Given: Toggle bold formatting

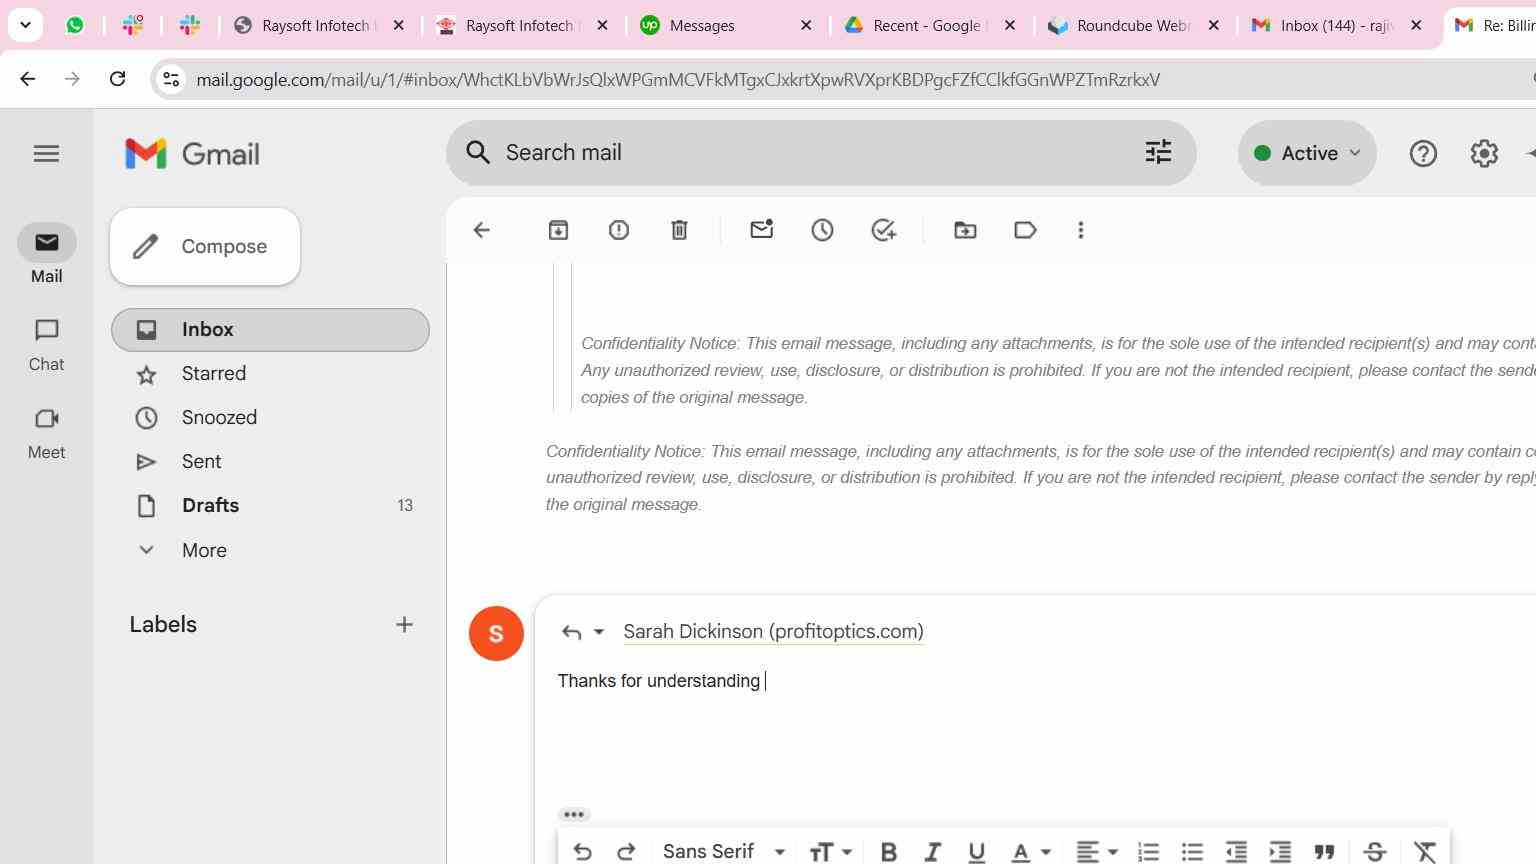Looking at the screenshot, I should (888, 851).
